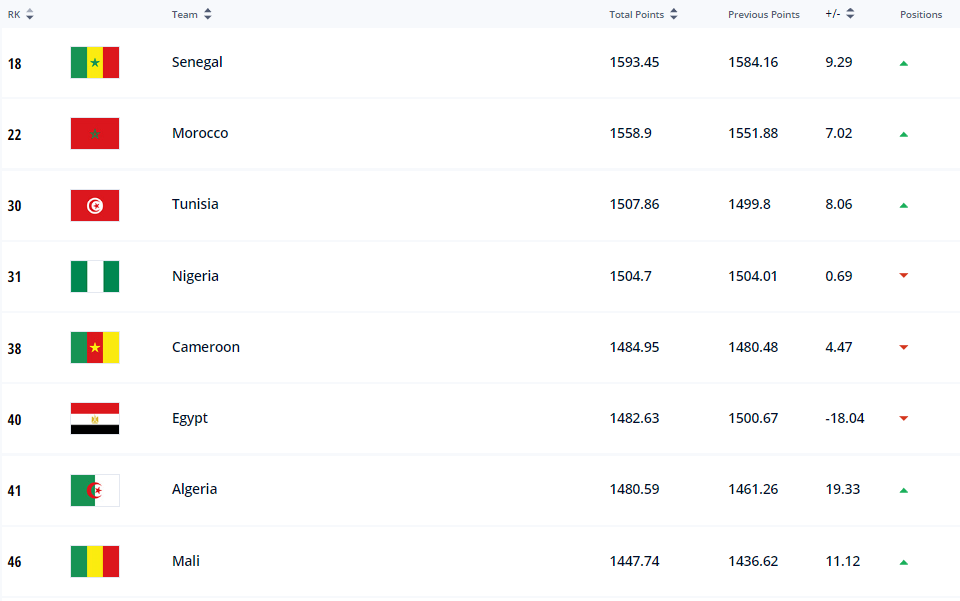Click the Morocco flag icon
960x601 pixels.
[95, 134]
